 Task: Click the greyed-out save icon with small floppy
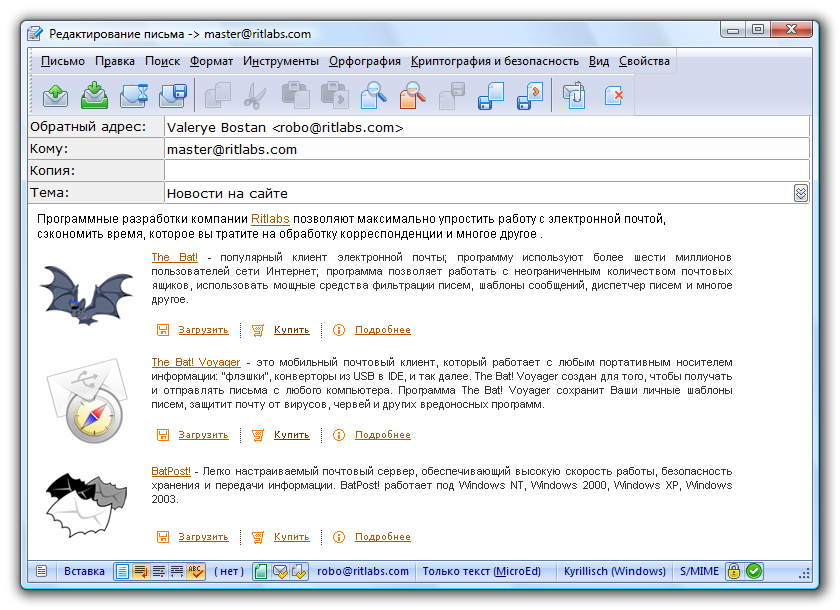tap(452, 96)
